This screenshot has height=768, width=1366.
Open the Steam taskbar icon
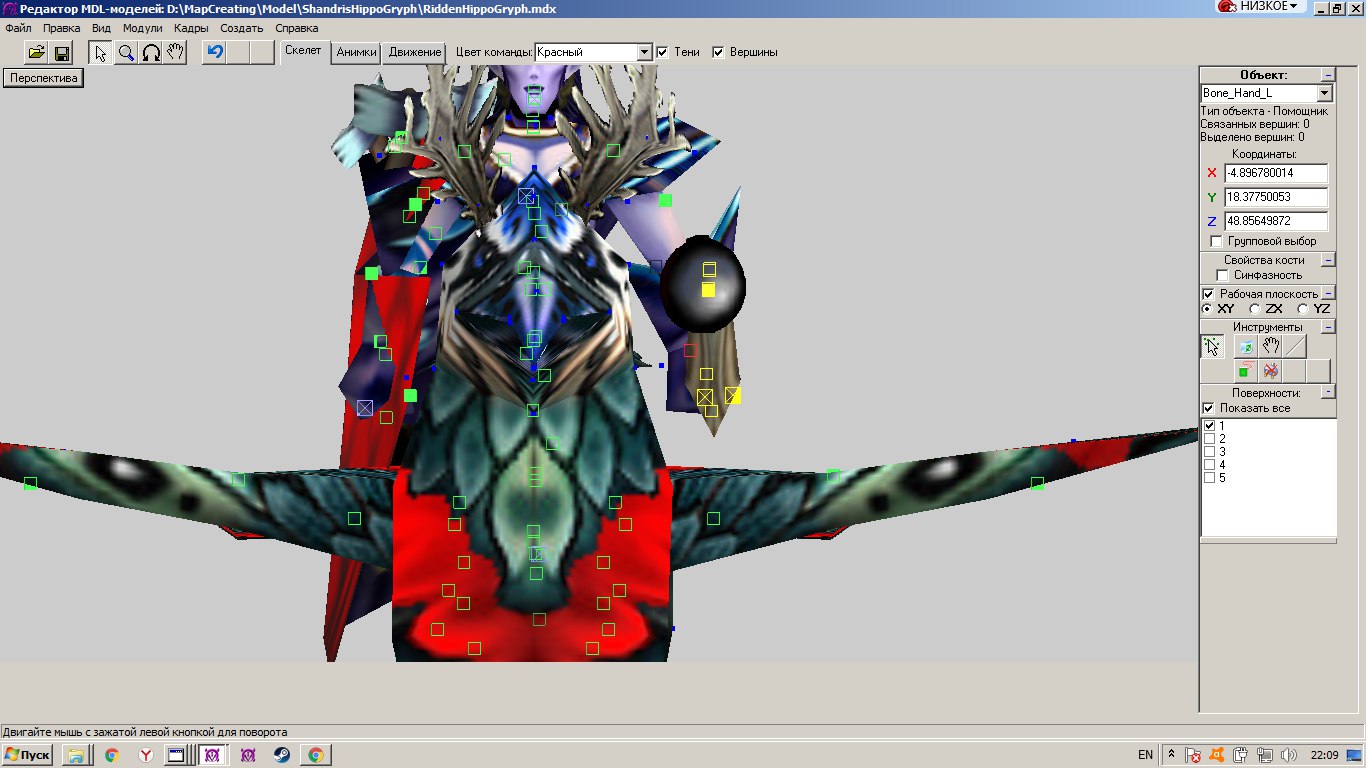click(x=282, y=755)
